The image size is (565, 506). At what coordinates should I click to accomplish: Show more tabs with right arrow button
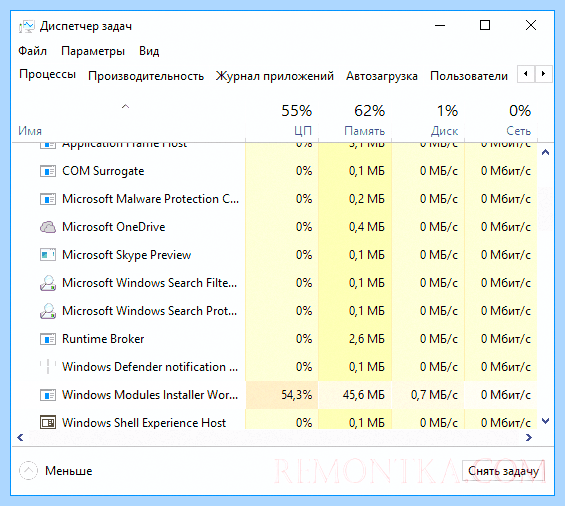[x=543, y=74]
